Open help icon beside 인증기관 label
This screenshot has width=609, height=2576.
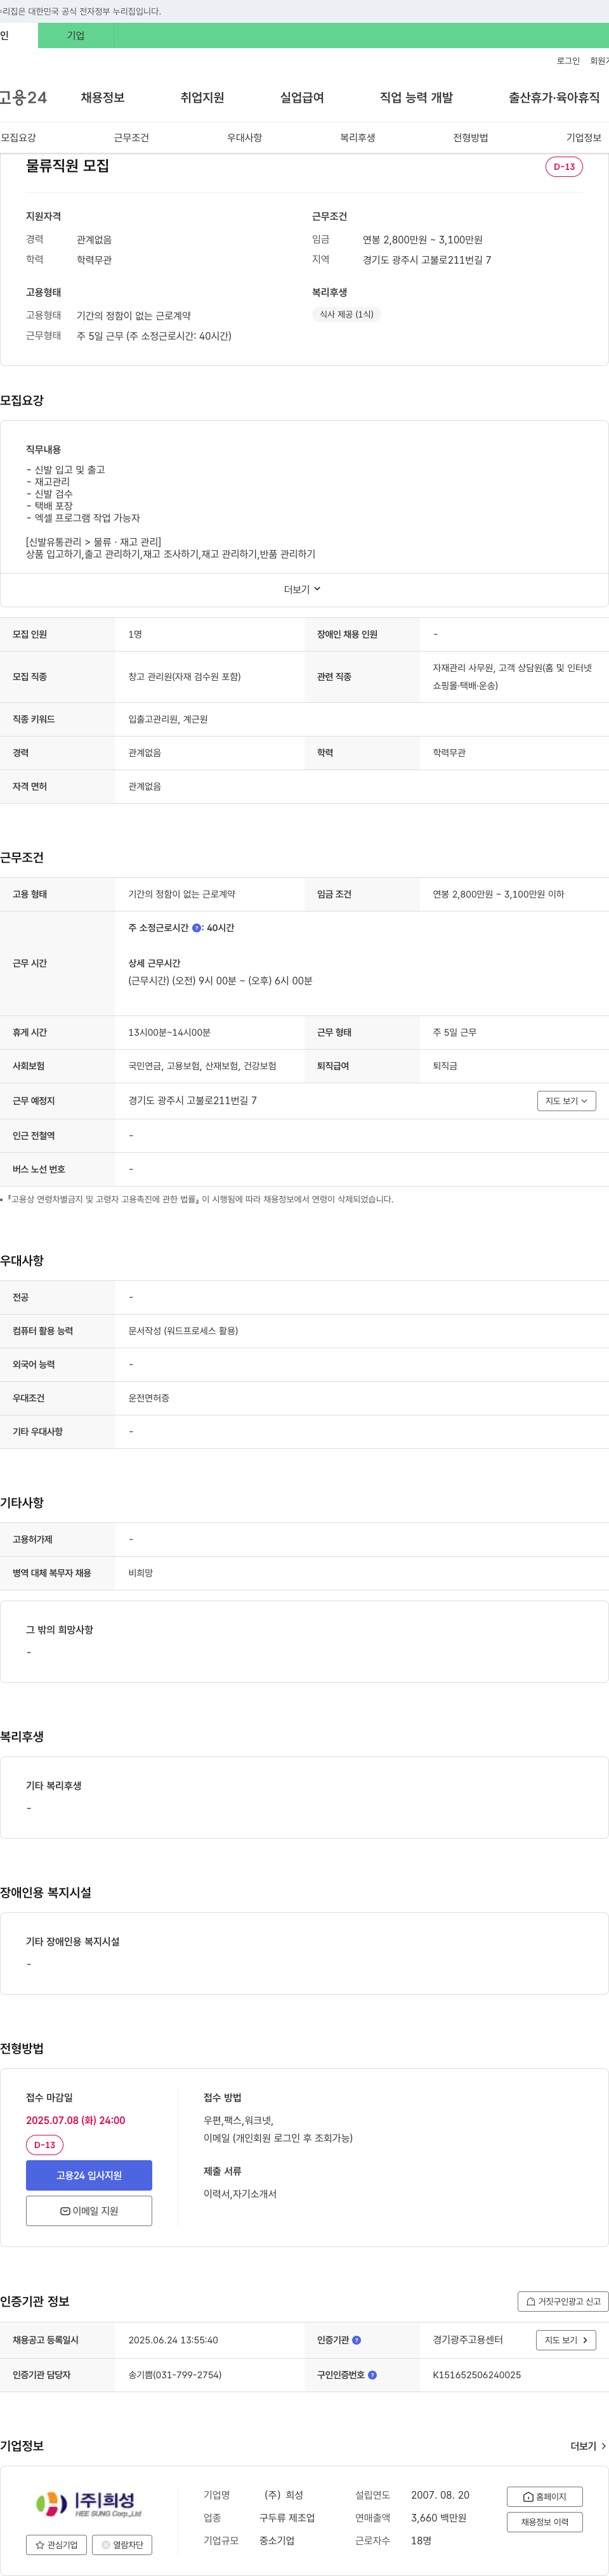click(x=356, y=2340)
